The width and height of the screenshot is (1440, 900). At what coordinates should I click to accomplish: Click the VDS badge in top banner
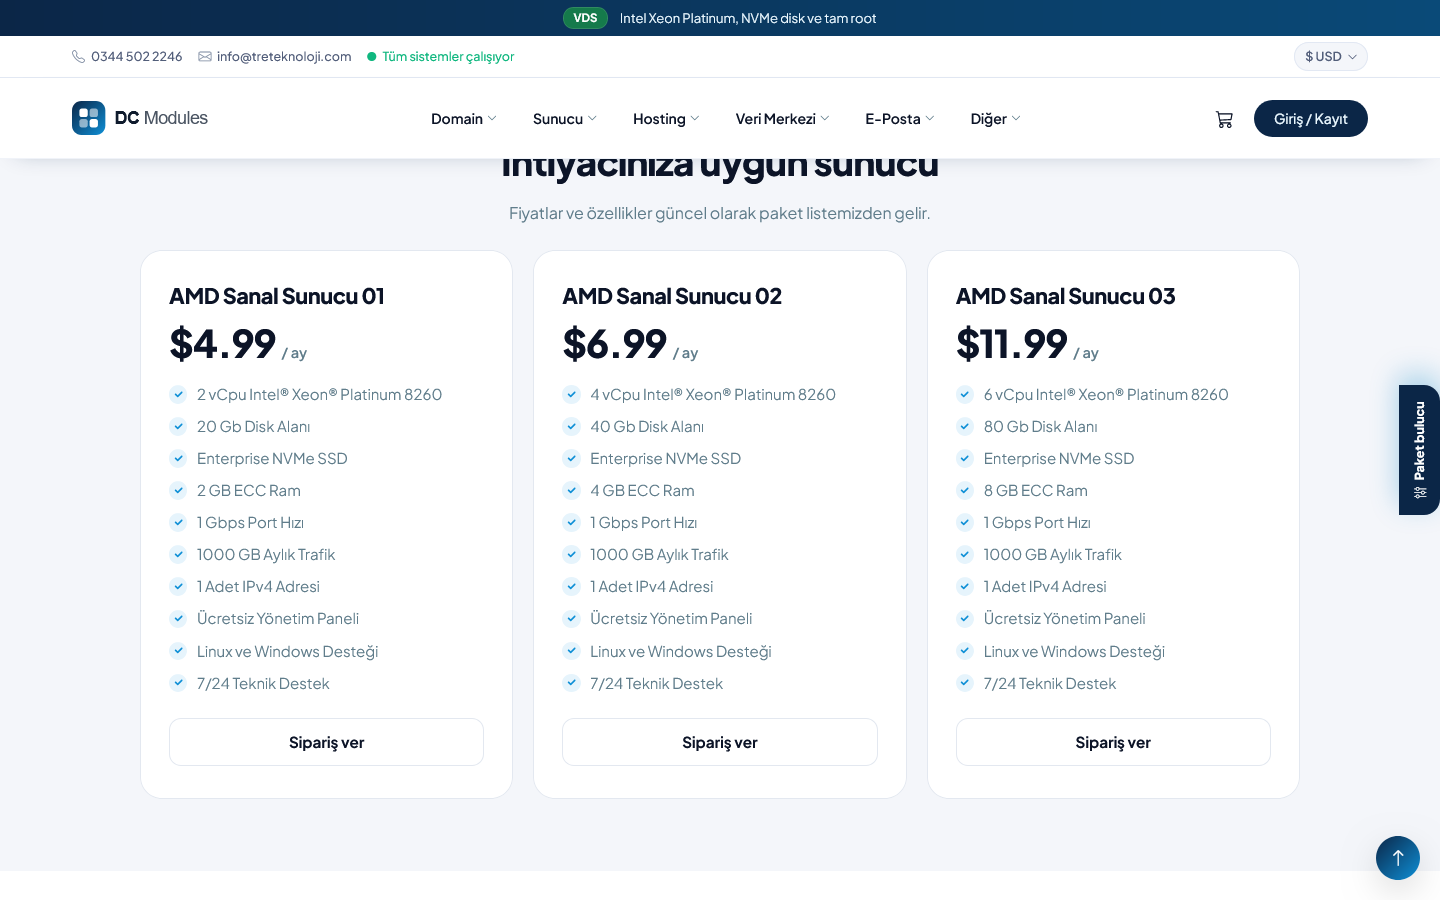[585, 18]
